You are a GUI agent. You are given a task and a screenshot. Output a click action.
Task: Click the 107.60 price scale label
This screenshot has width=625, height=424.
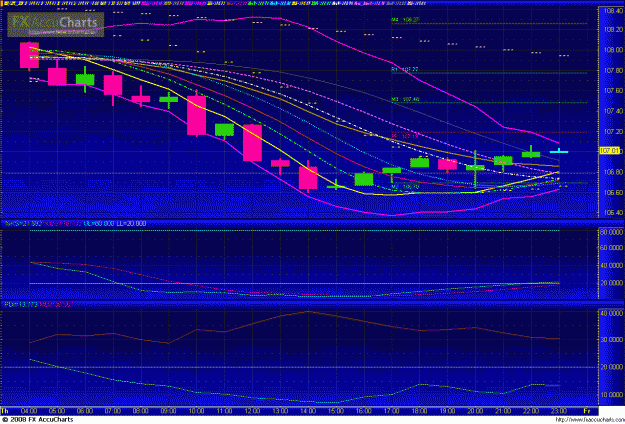pos(613,91)
